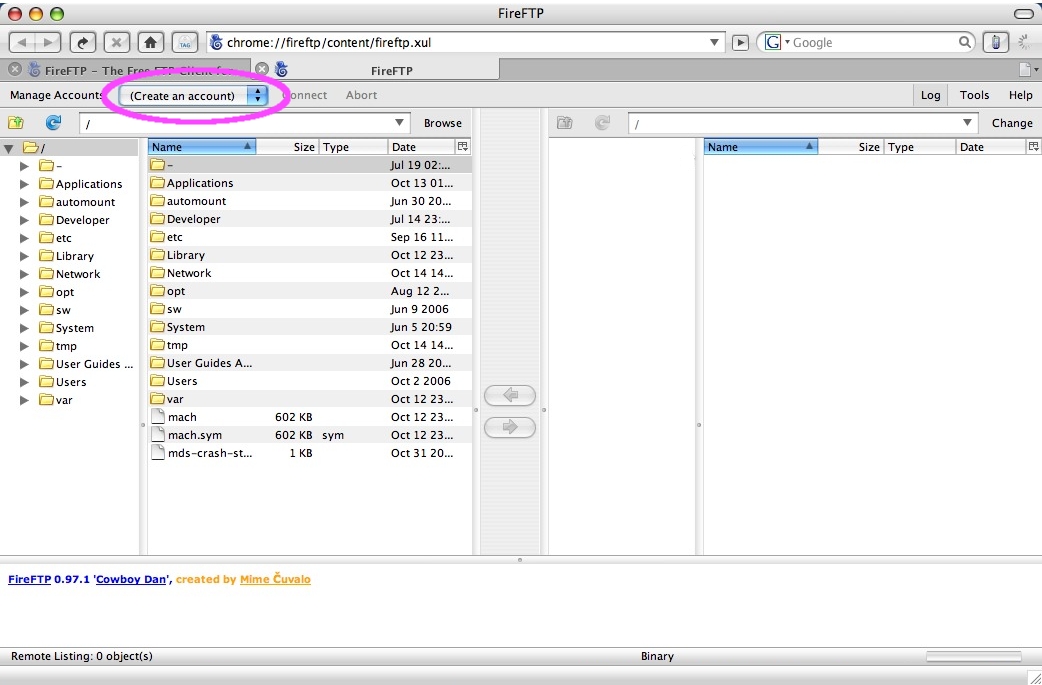This screenshot has width=1042, height=685.
Task: Open the remote path dropdown arrow
Action: point(968,123)
